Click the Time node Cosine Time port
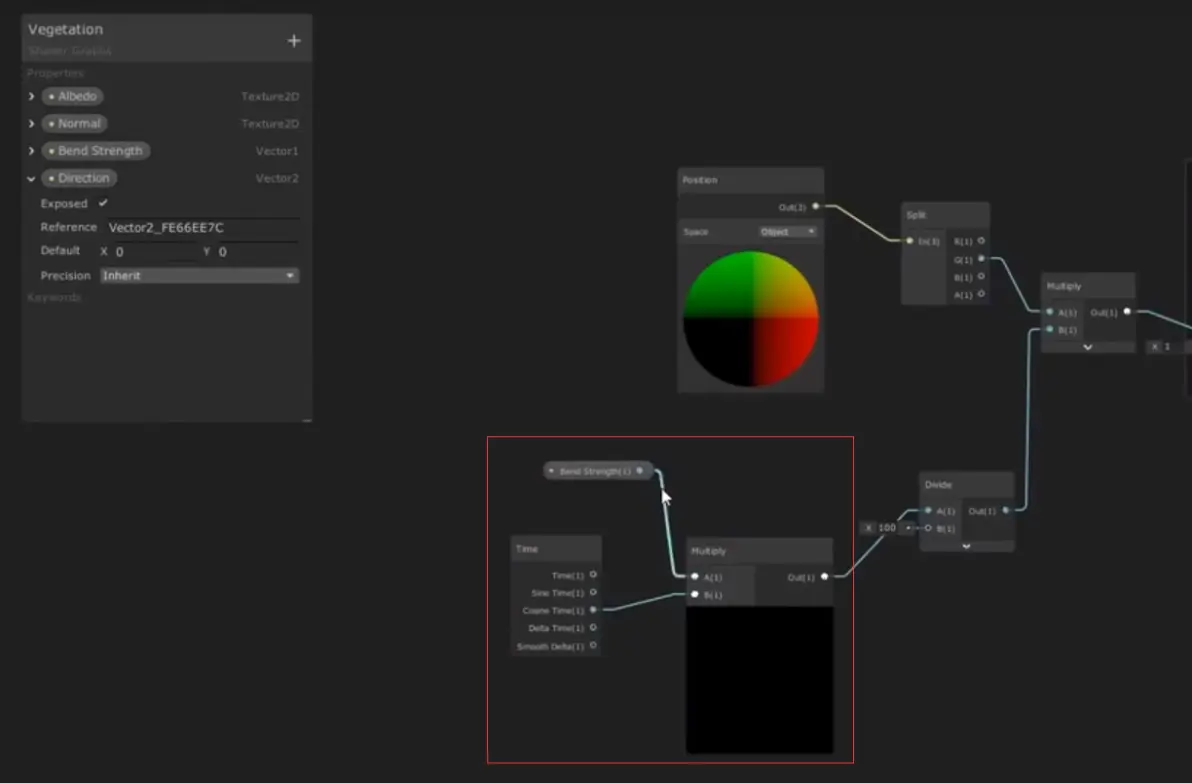The width and height of the screenshot is (1192, 783). click(593, 610)
